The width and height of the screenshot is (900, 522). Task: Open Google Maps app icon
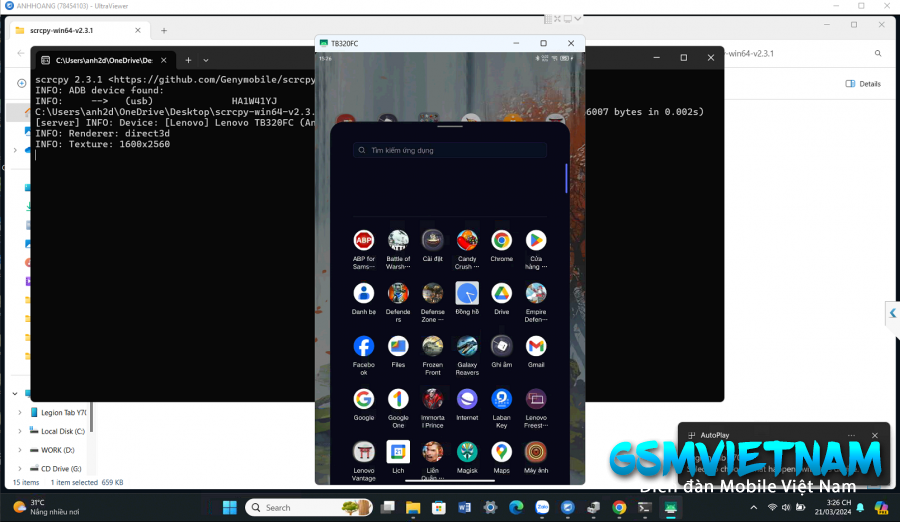click(501, 452)
